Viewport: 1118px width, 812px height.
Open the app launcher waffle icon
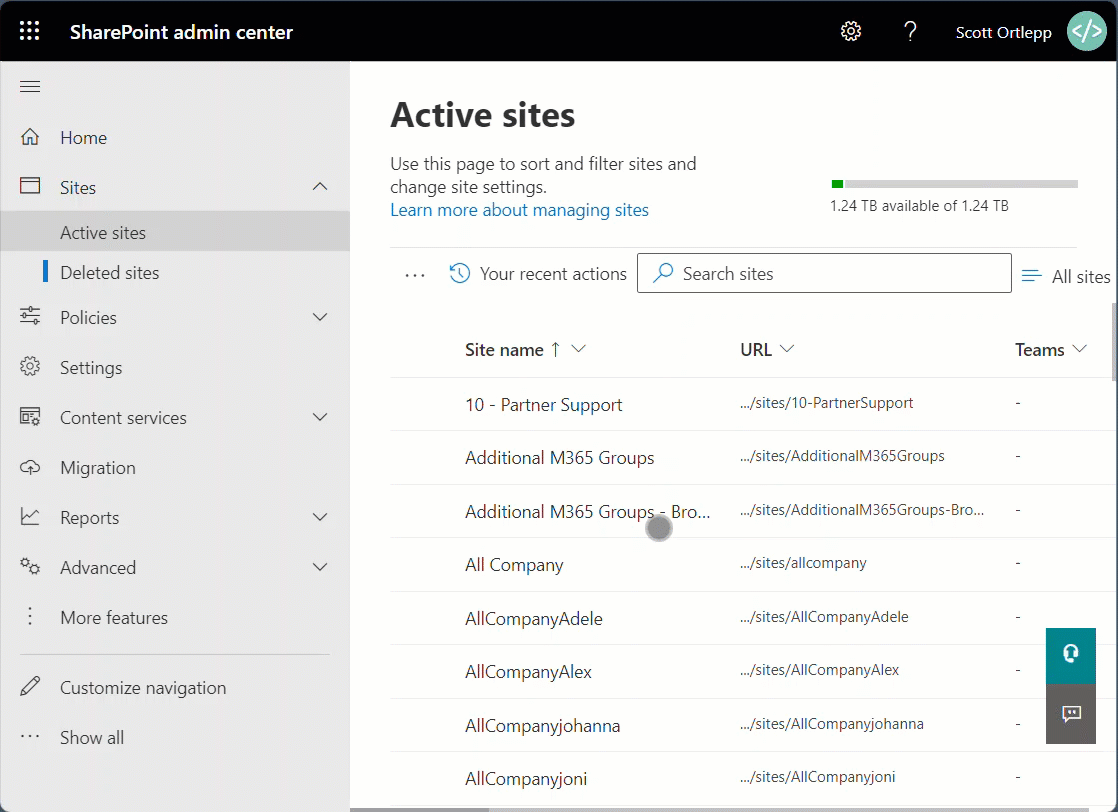point(29,31)
